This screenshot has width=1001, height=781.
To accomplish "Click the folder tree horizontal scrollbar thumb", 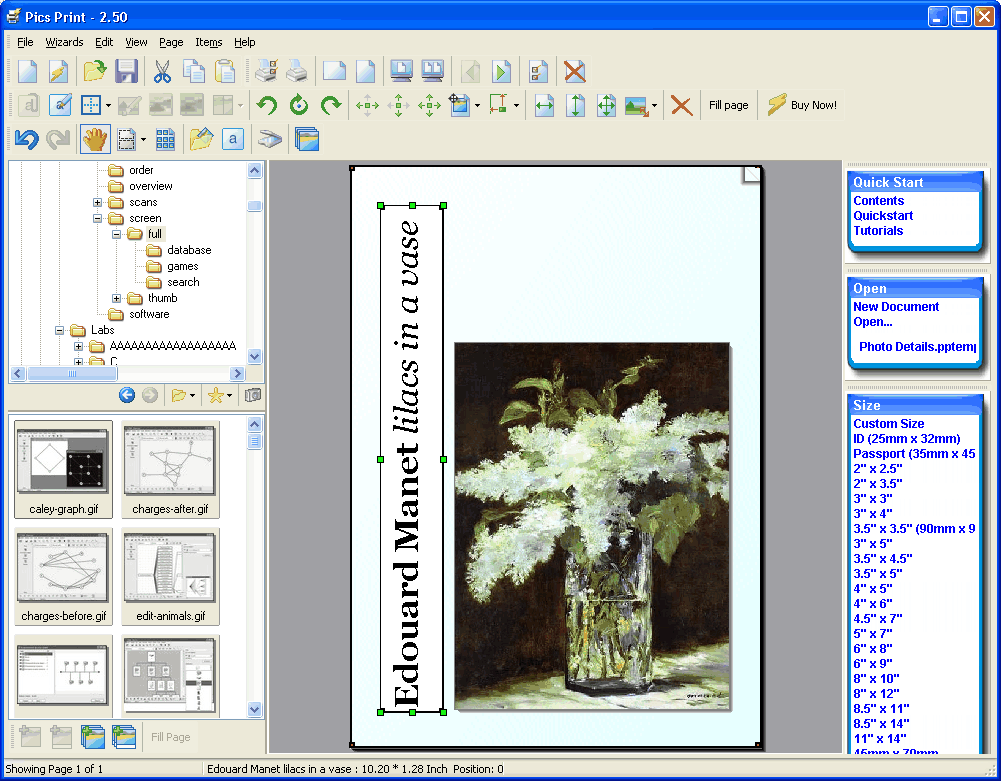I will click(x=71, y=373).
